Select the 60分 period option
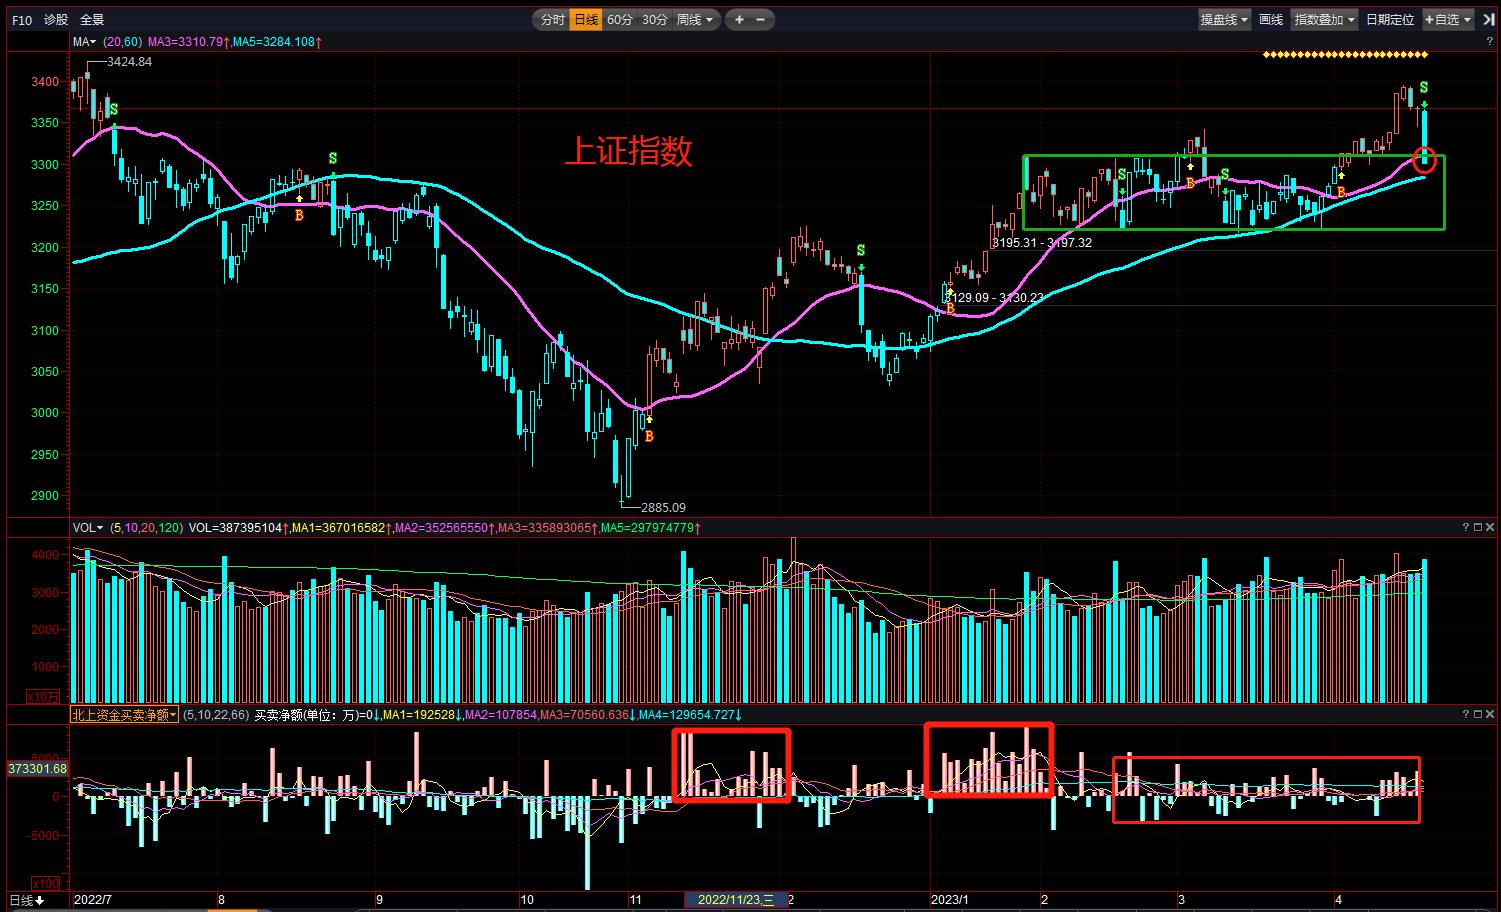The width and height of the screenshot is (1501, 912). [619, 20]
